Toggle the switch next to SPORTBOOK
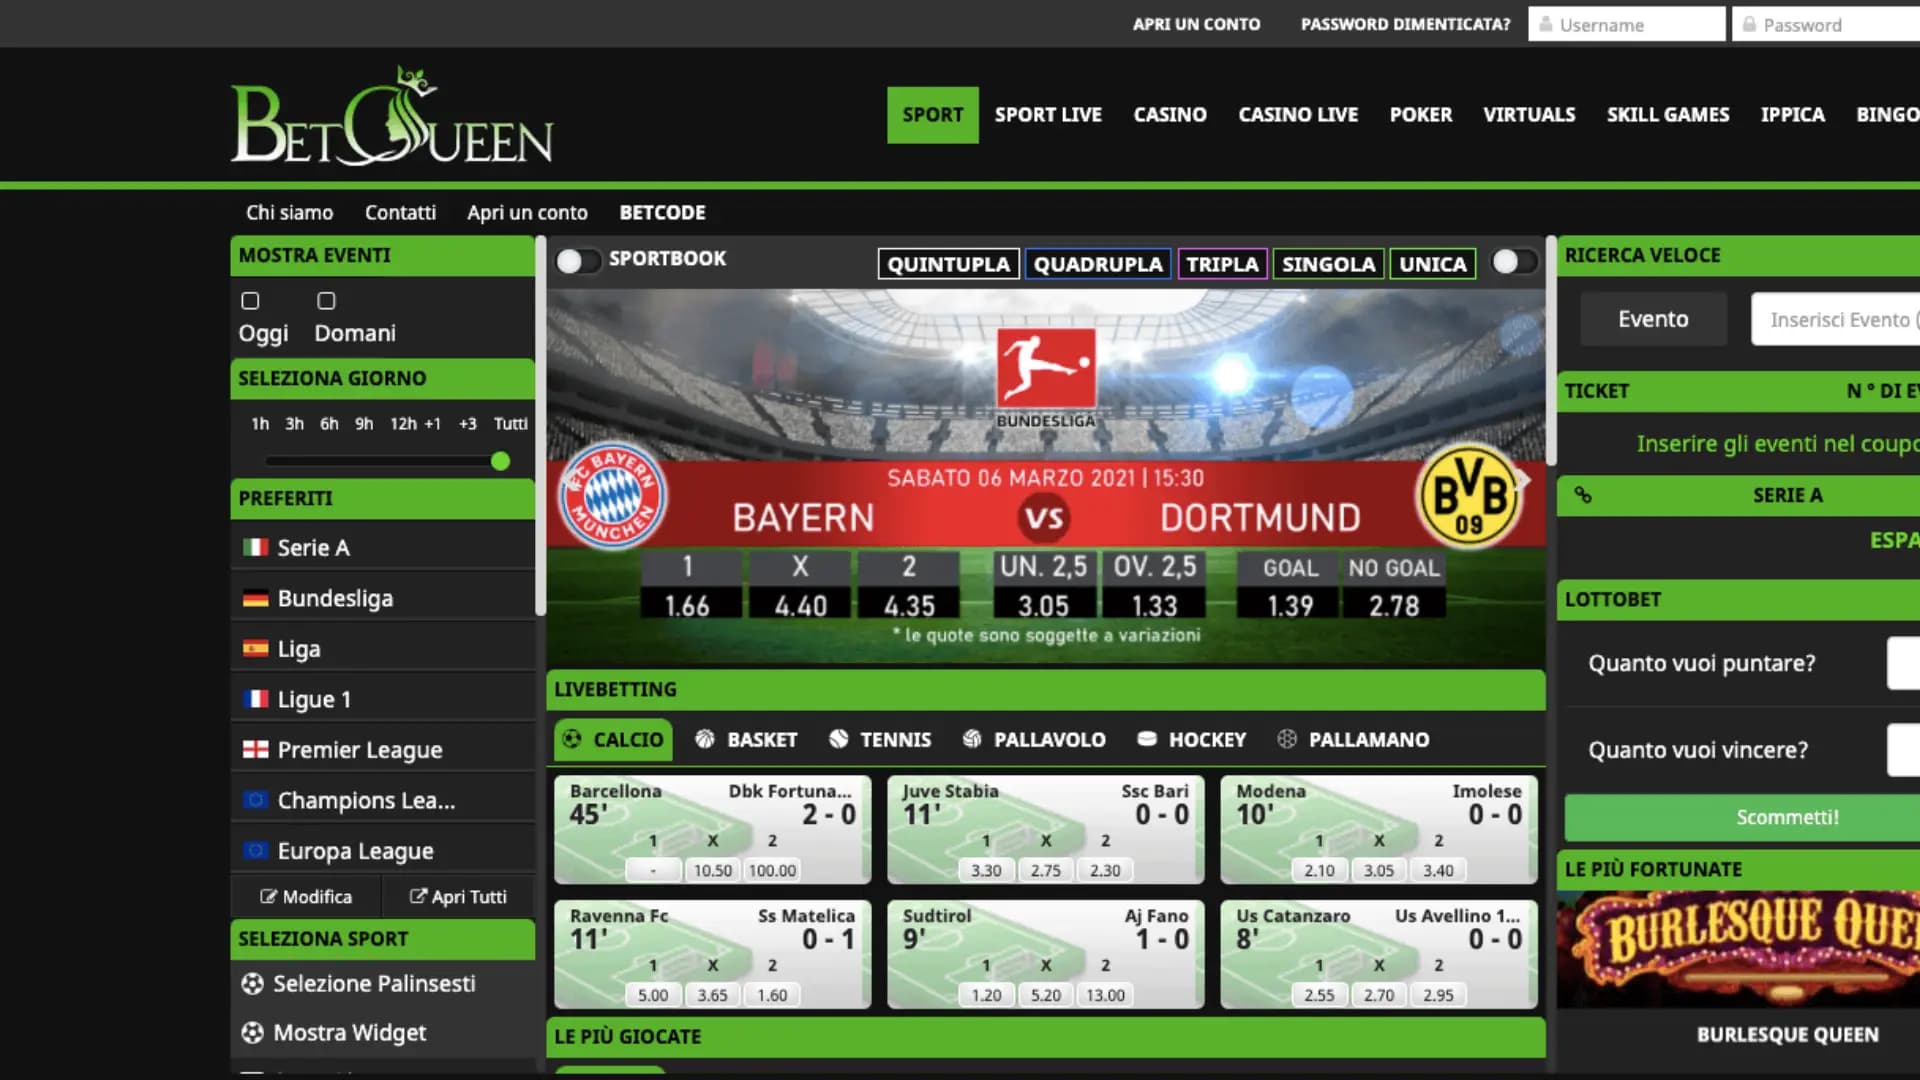 click(578, 261)
